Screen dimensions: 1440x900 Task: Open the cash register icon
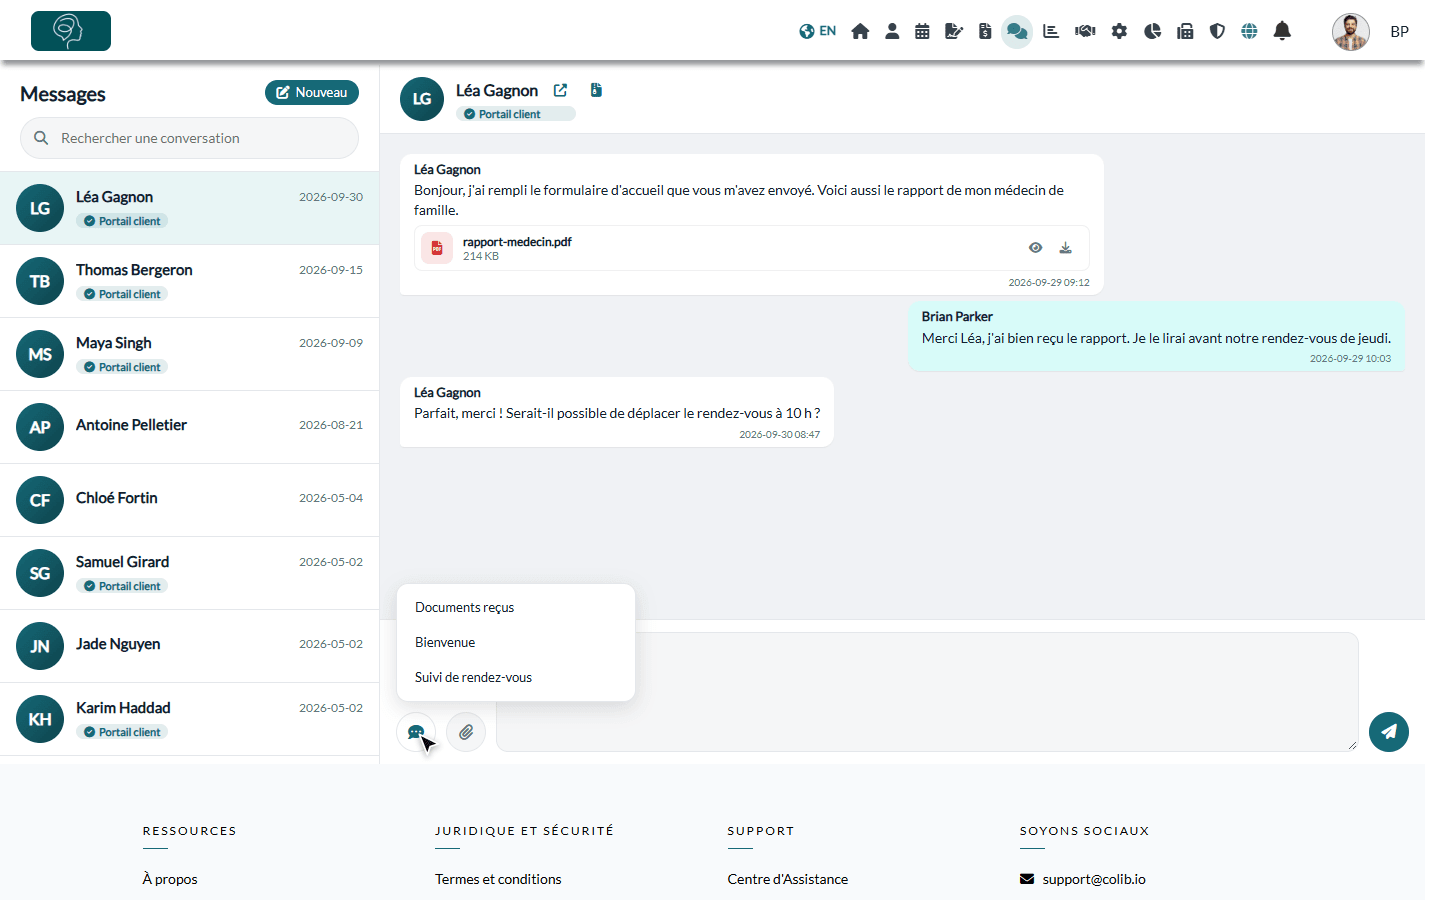1185,31
